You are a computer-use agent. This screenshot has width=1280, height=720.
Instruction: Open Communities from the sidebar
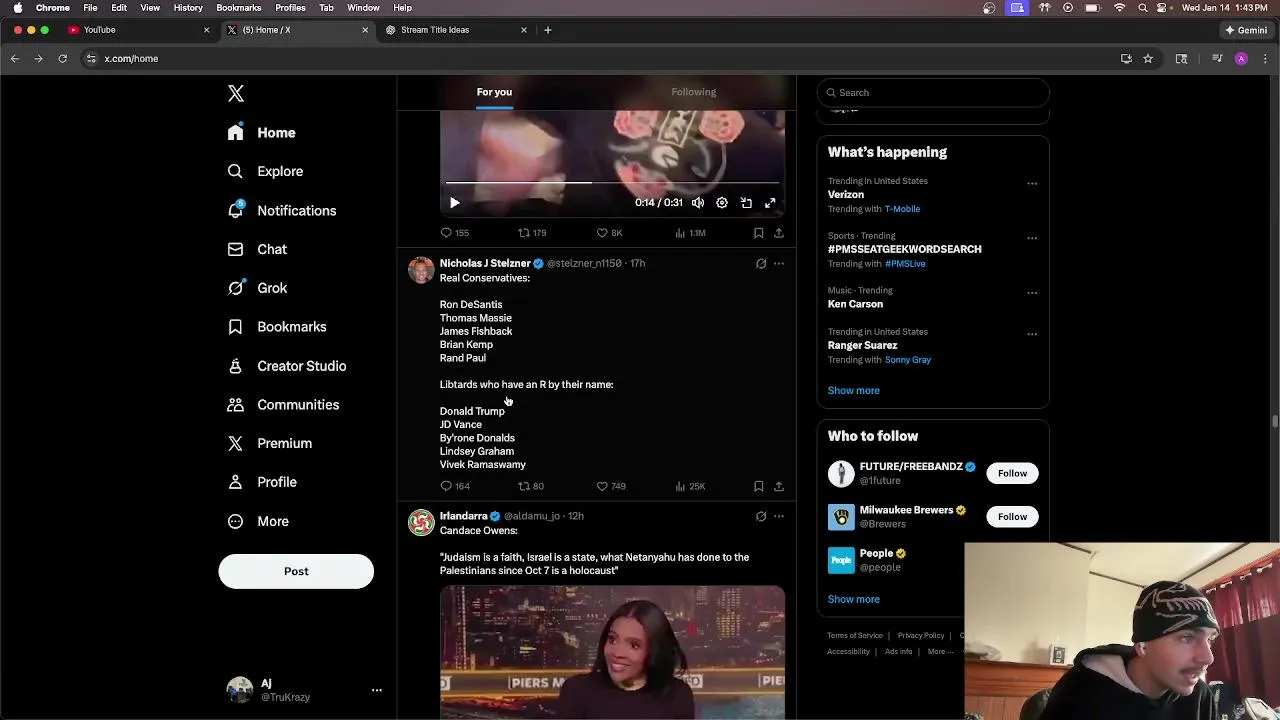tap(283, 404)
